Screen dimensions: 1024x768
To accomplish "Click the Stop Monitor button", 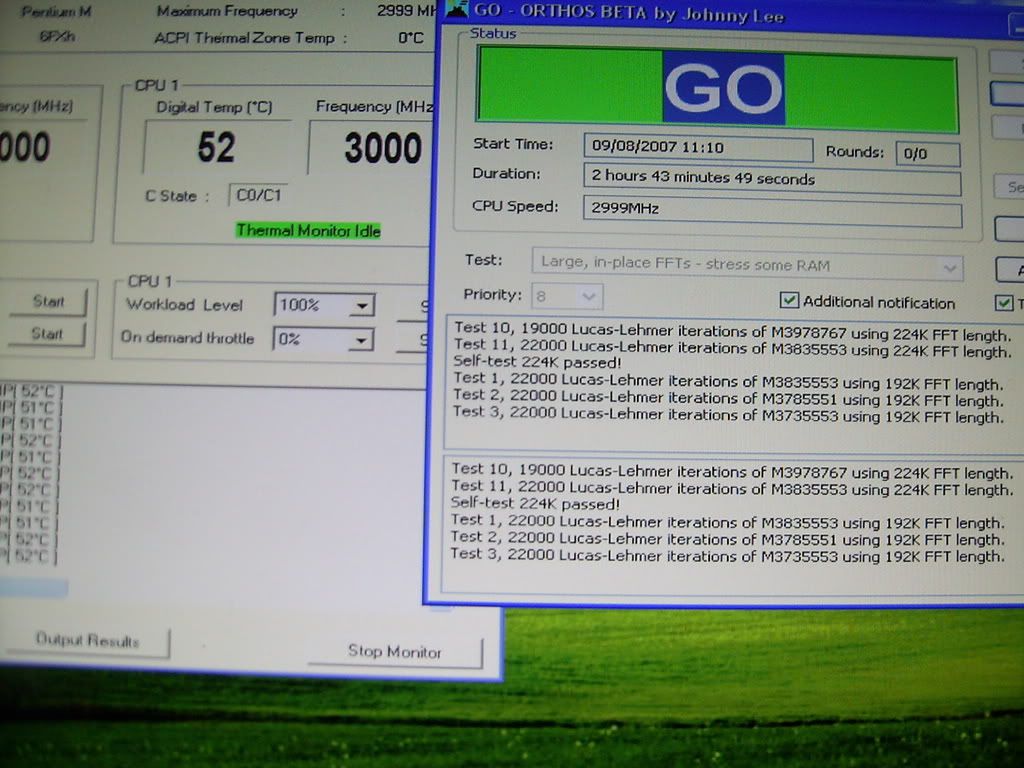I will pos(395,651).
